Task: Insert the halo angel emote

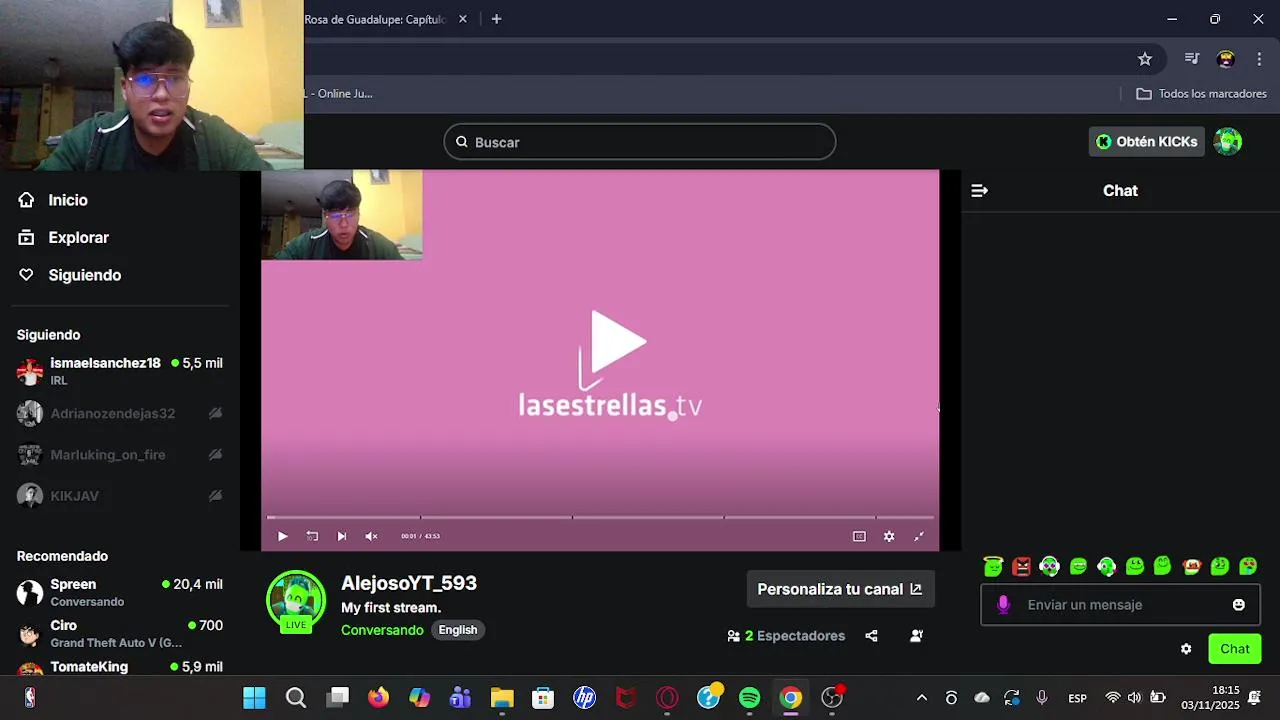Action: (993, 566)
